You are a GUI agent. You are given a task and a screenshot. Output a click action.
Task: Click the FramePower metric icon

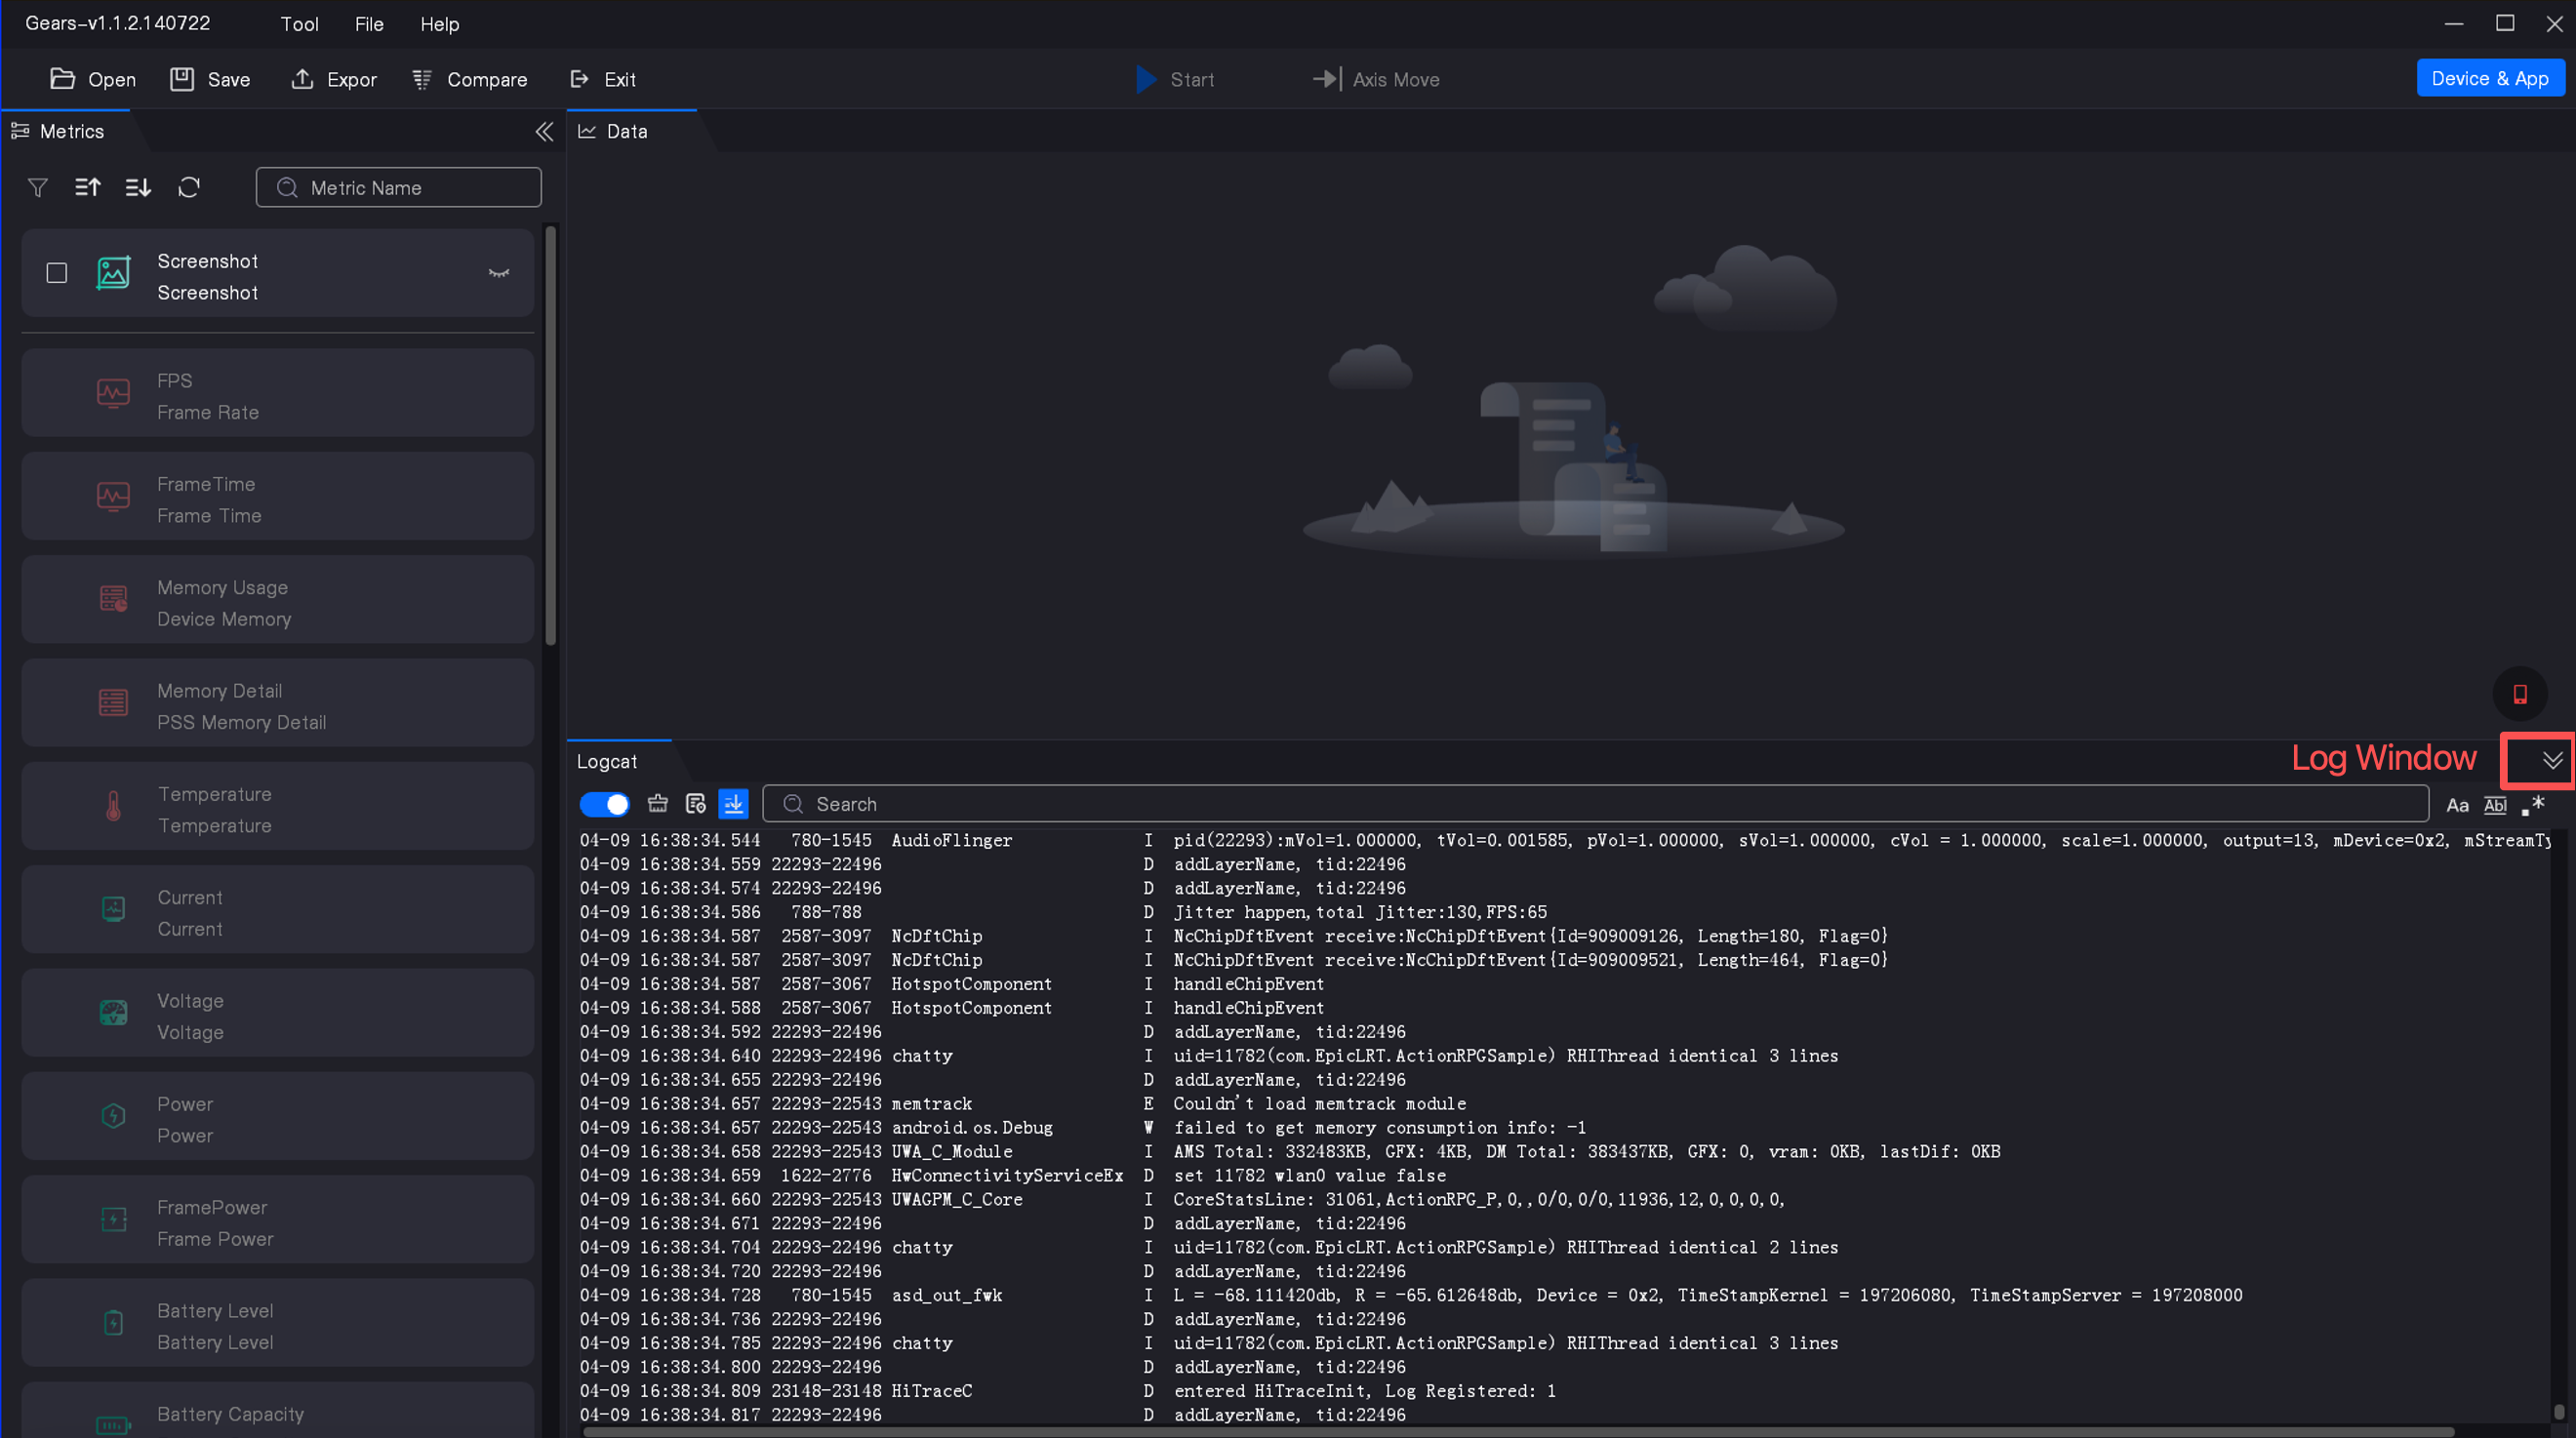click(x=113, y=1219)
